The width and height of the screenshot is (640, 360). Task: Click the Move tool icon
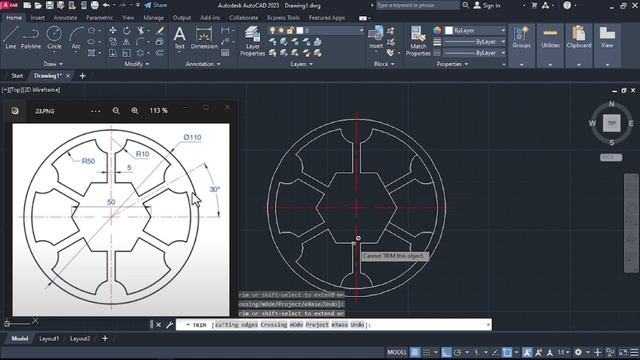tap(113, 31)
